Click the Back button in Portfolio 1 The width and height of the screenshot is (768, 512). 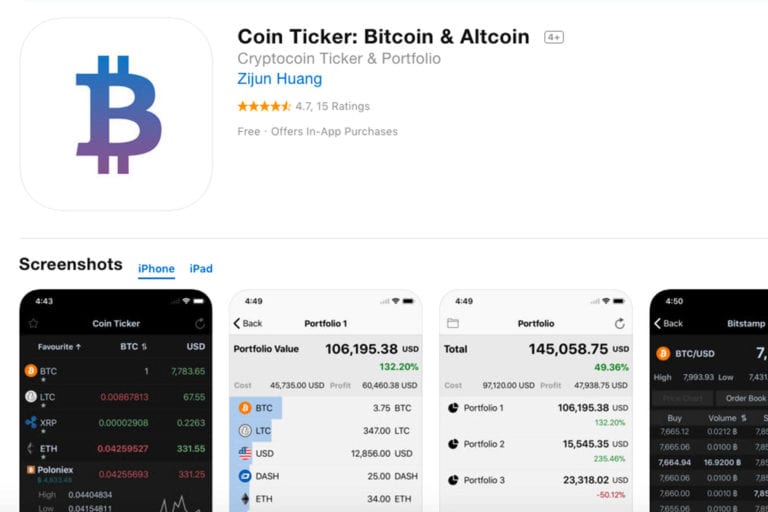[x=247, y=324]
